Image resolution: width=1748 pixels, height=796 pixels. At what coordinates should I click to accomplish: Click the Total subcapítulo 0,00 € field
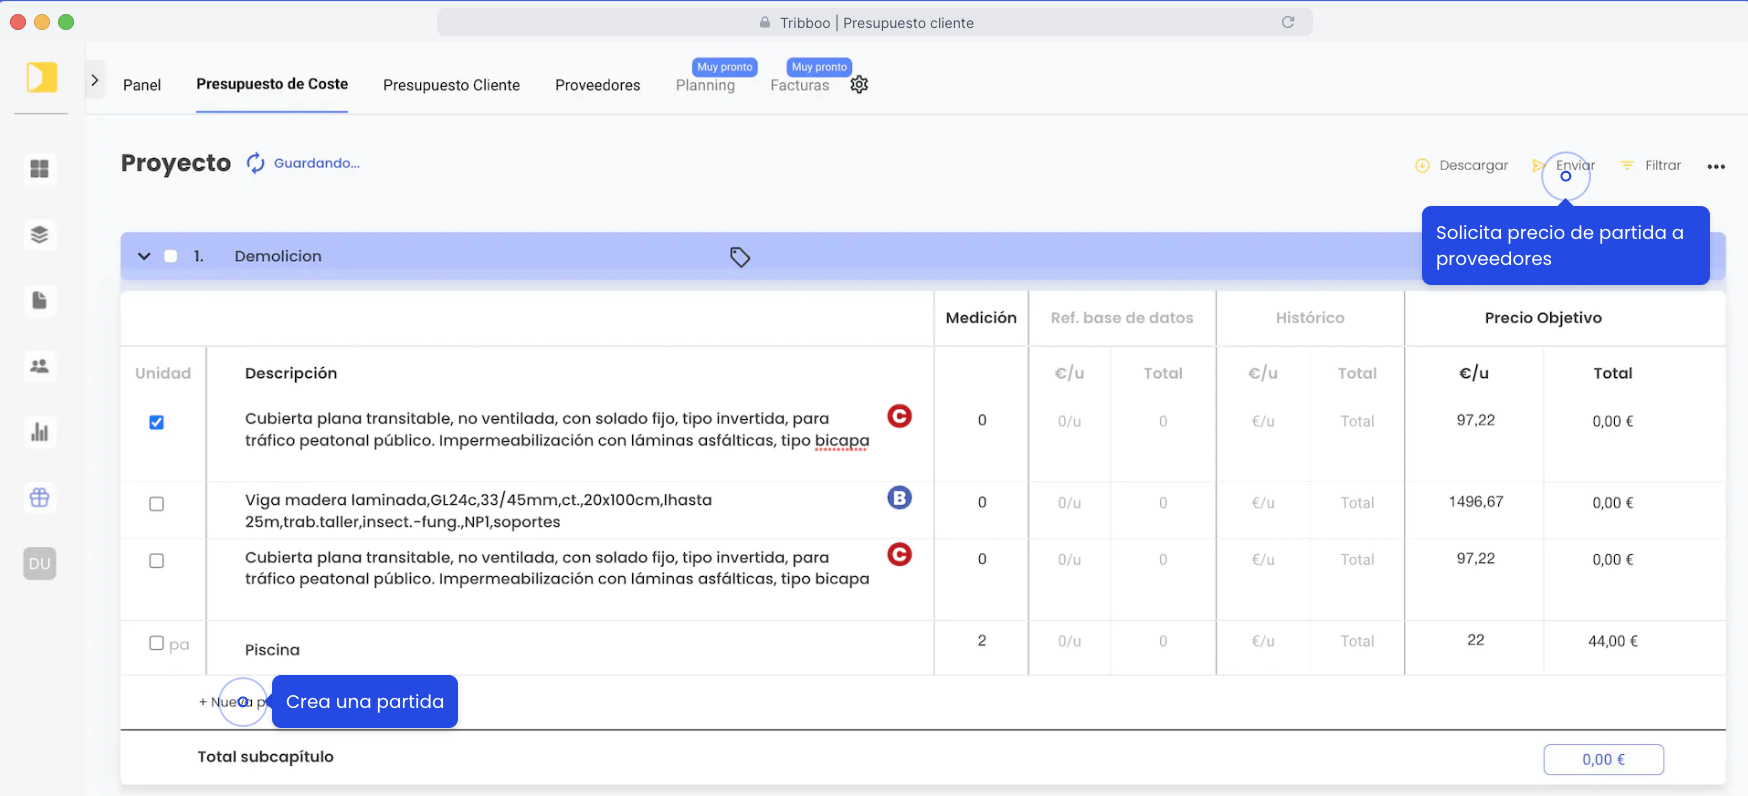[1604, 760]
